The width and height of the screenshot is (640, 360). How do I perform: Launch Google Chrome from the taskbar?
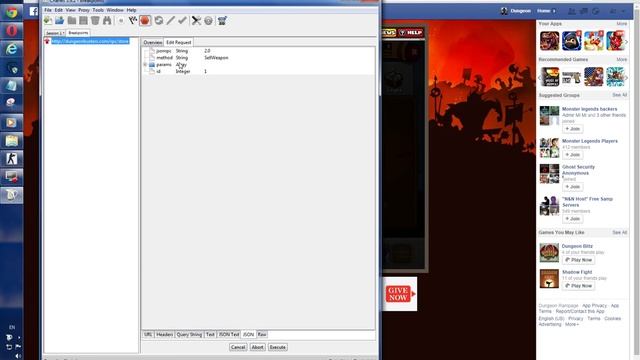(11, 13)
